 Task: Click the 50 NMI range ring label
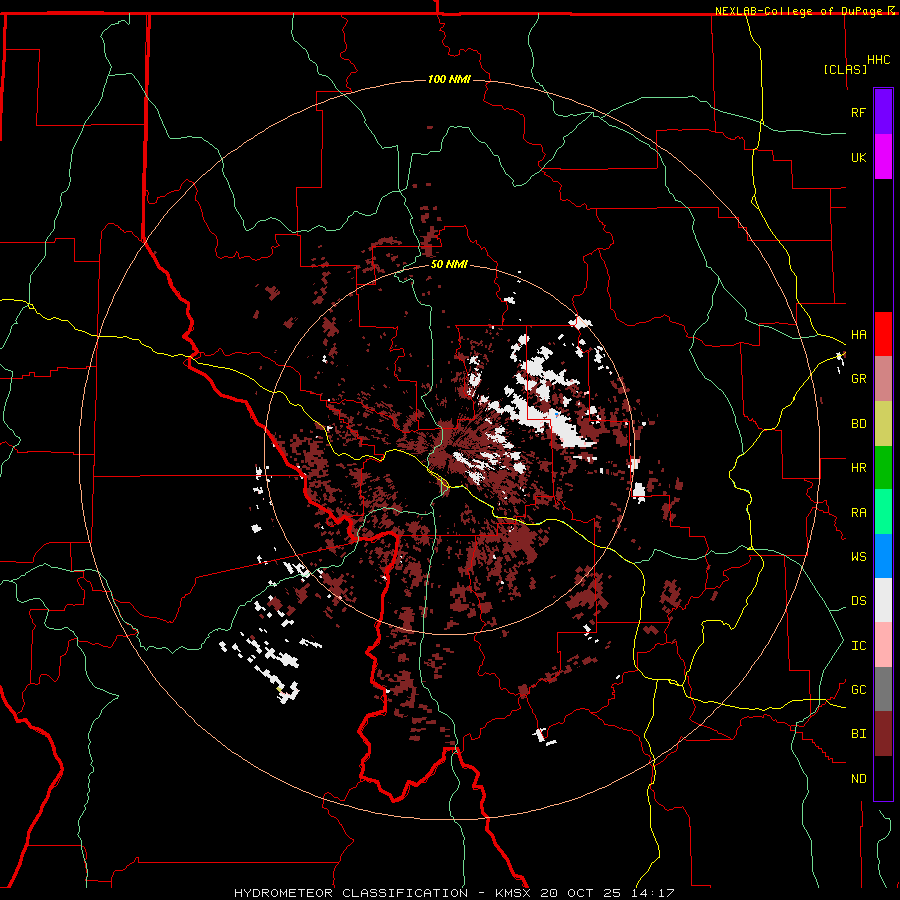[449, 264]
